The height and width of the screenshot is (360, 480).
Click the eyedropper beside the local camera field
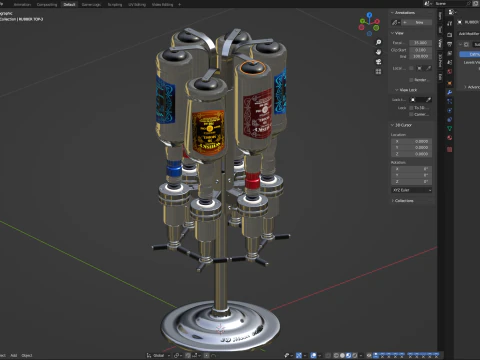[x=429, y=68]
